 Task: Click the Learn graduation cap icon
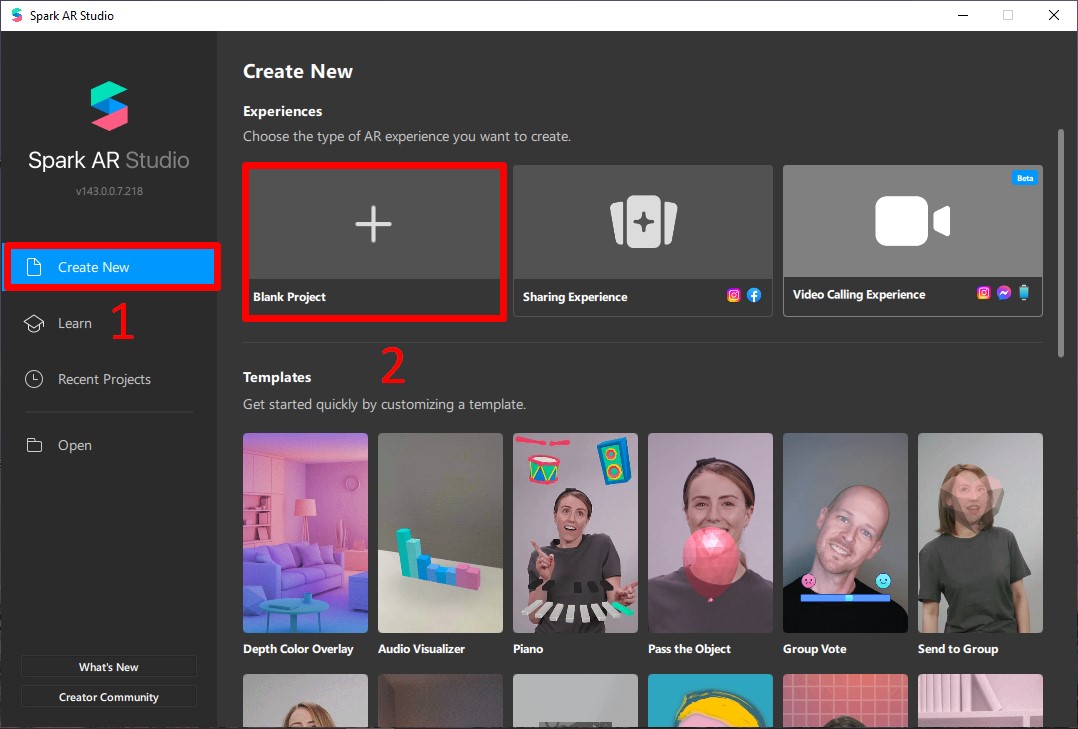click(x=34, y=323)
